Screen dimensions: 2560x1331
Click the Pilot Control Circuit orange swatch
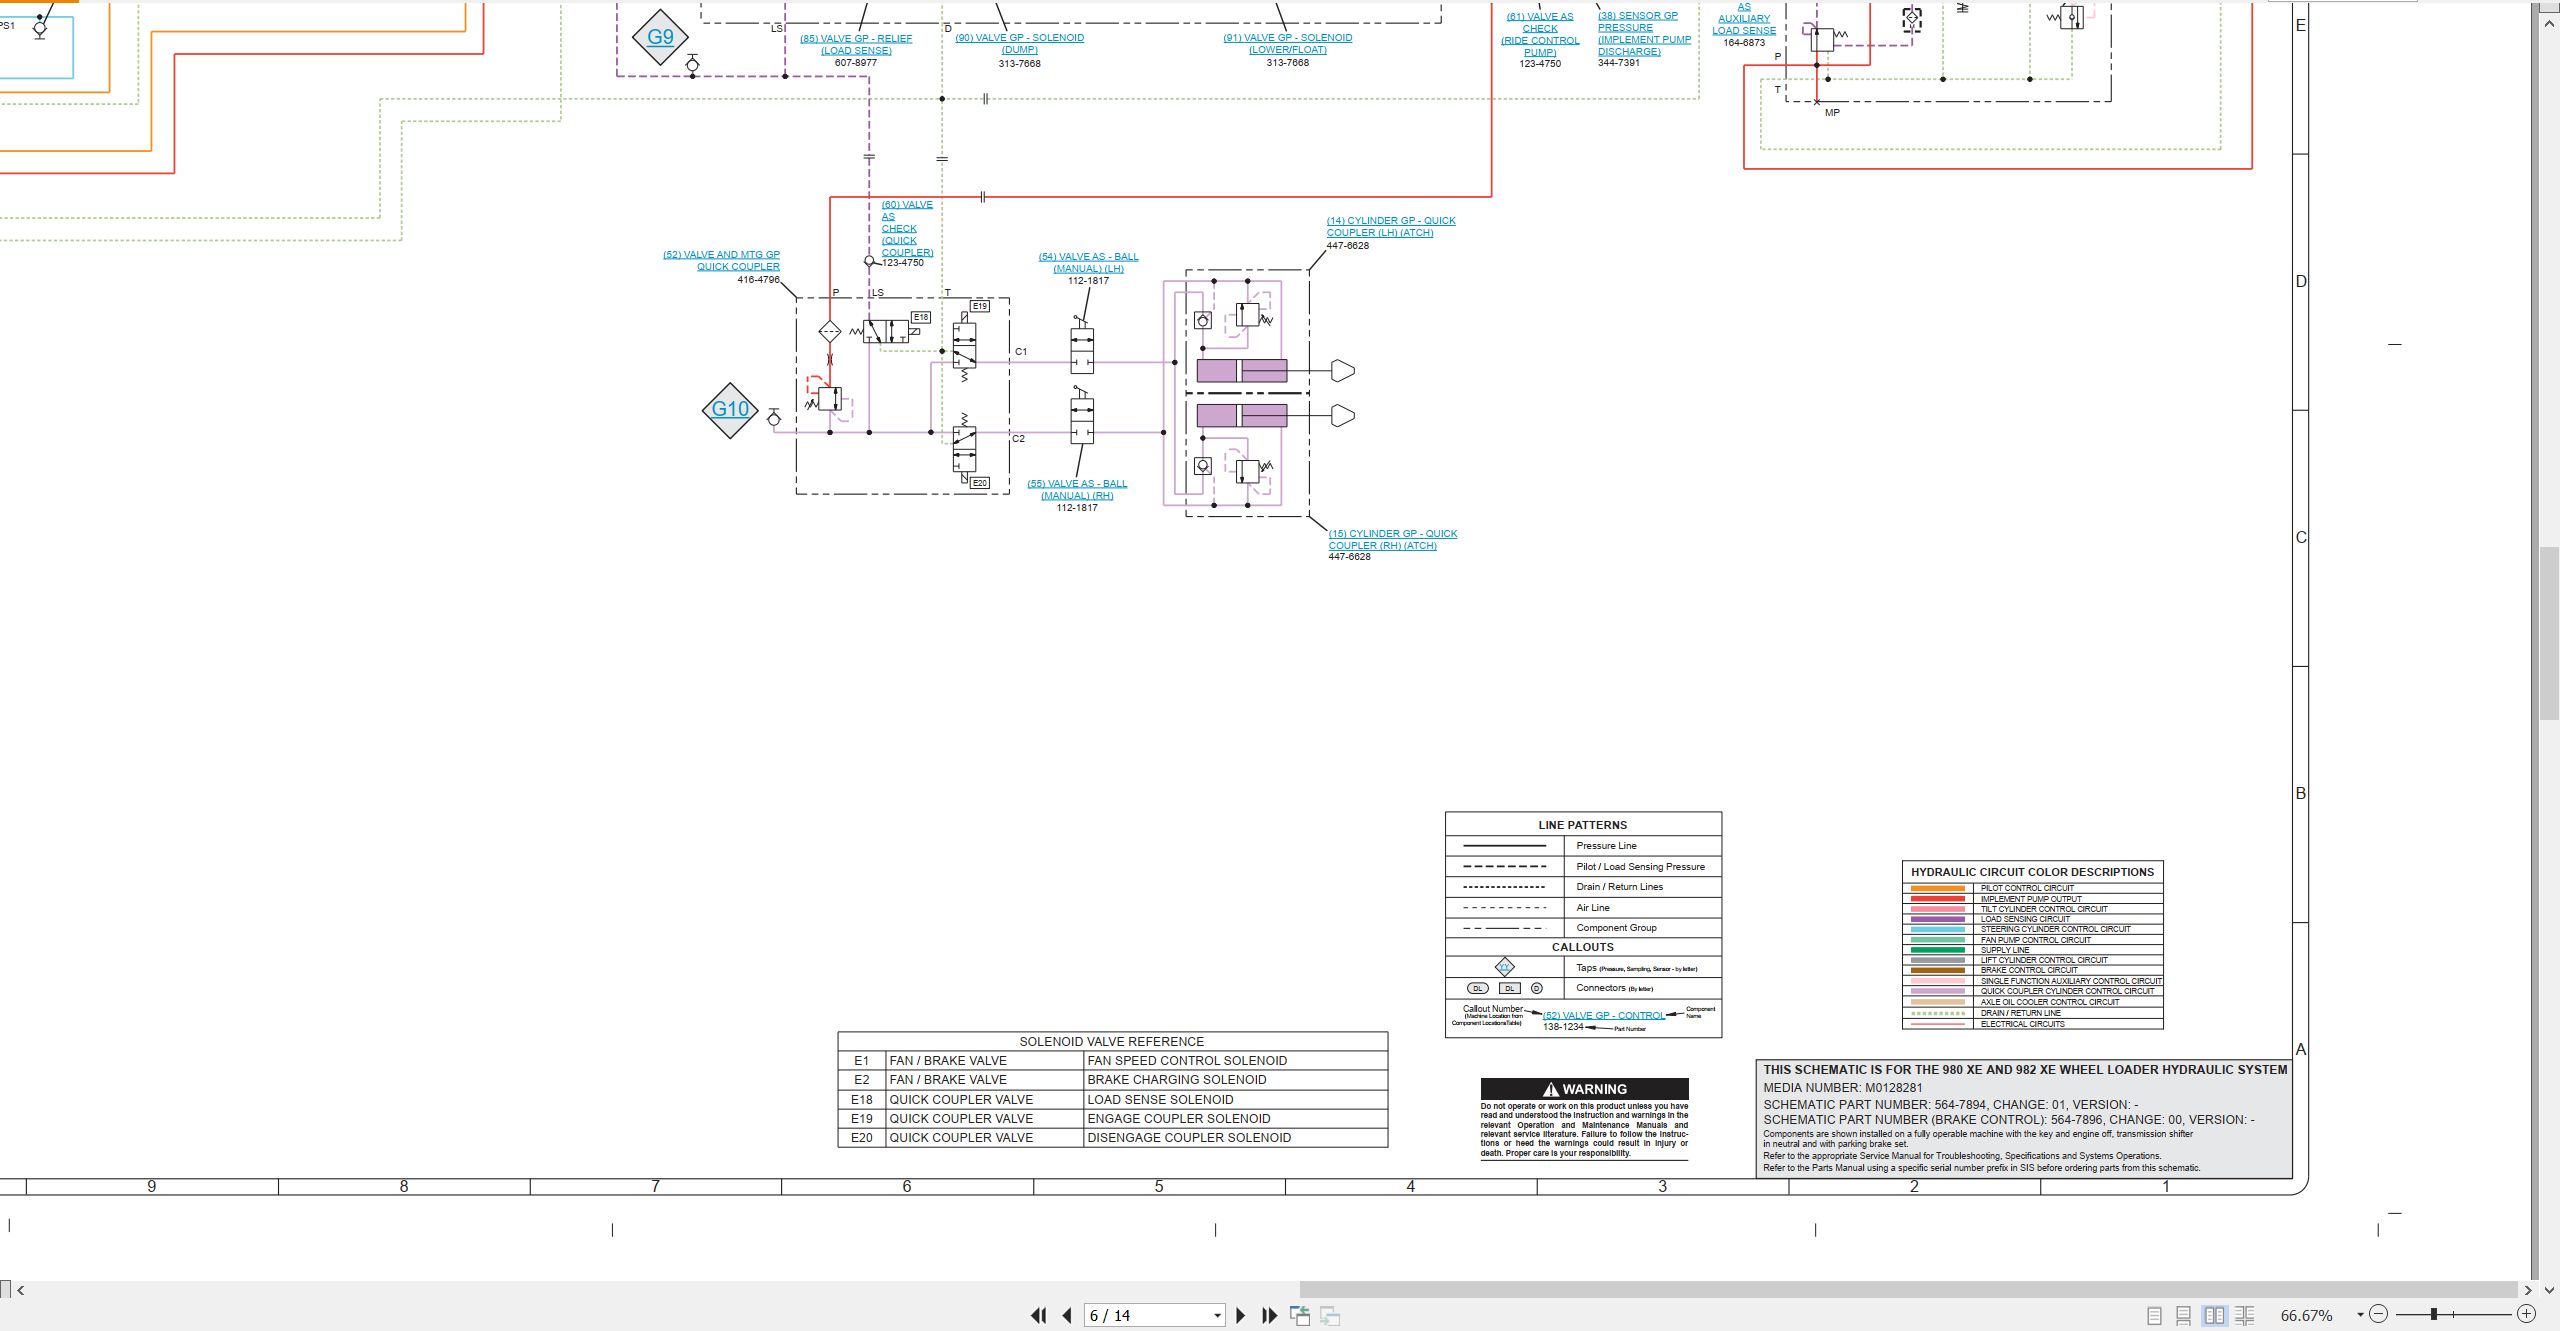tap(1938, 888)
